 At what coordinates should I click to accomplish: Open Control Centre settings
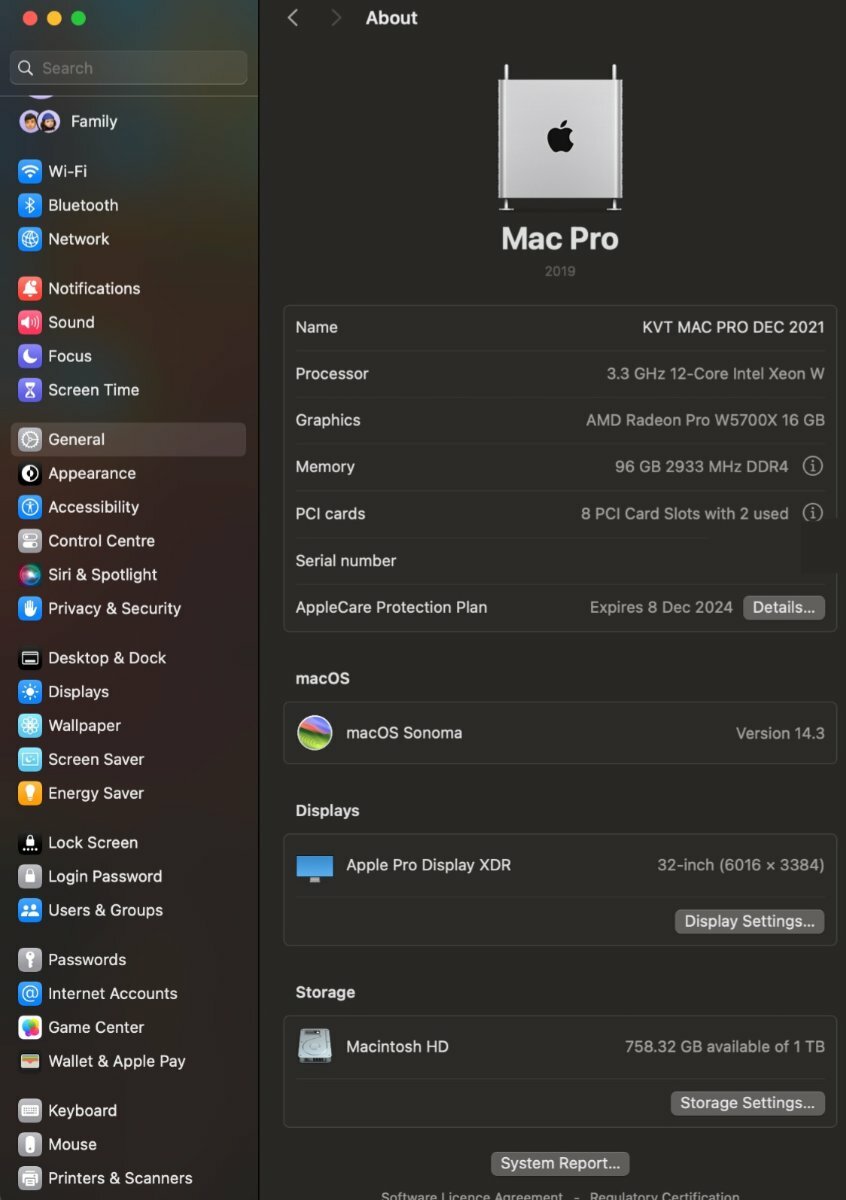pyautogui.click(x=128, y=541)
